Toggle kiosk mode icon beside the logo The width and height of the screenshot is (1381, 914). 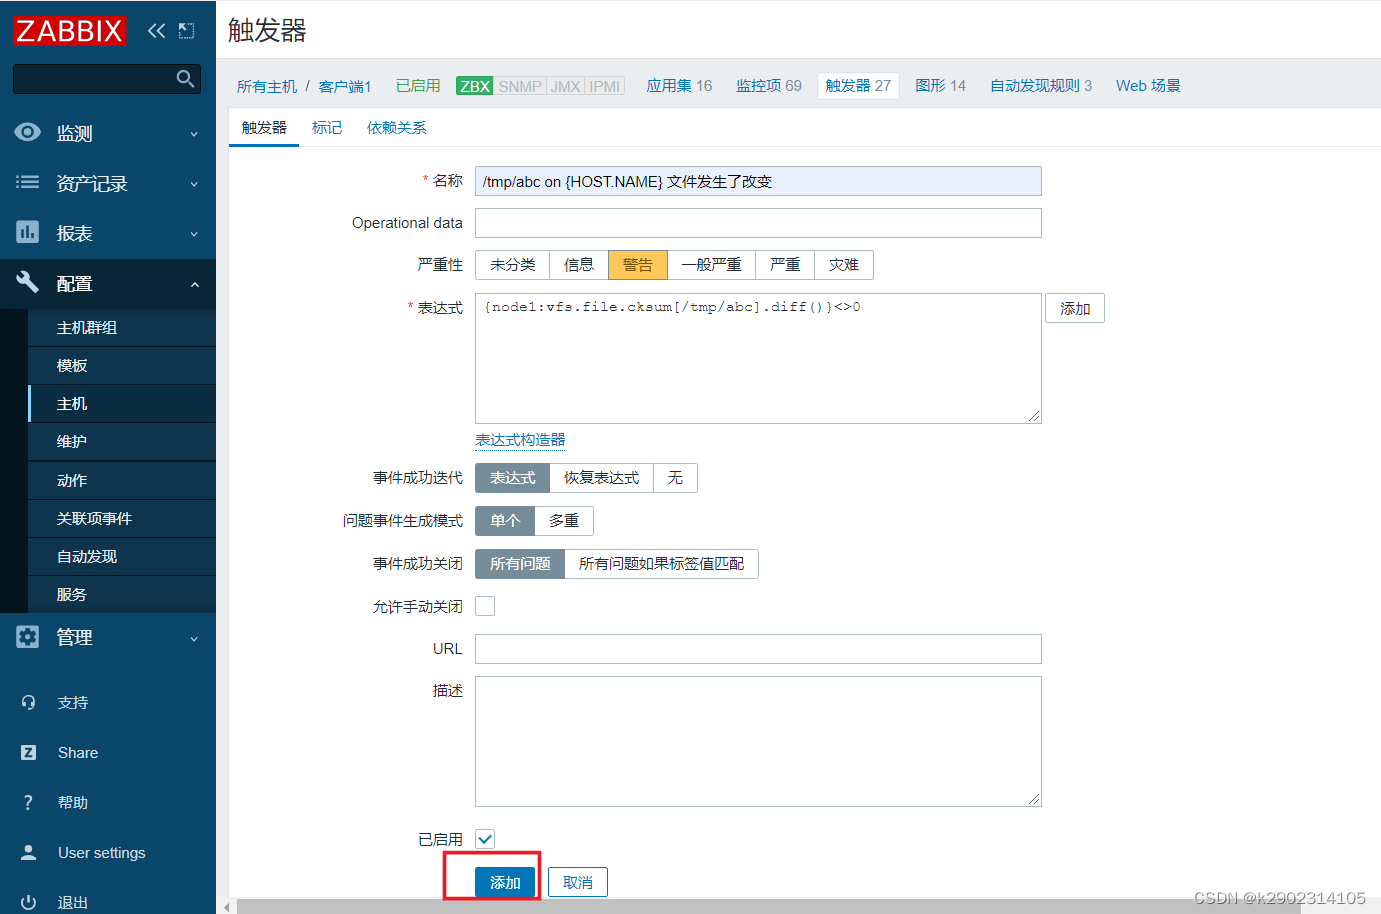(x=186, y=31)
